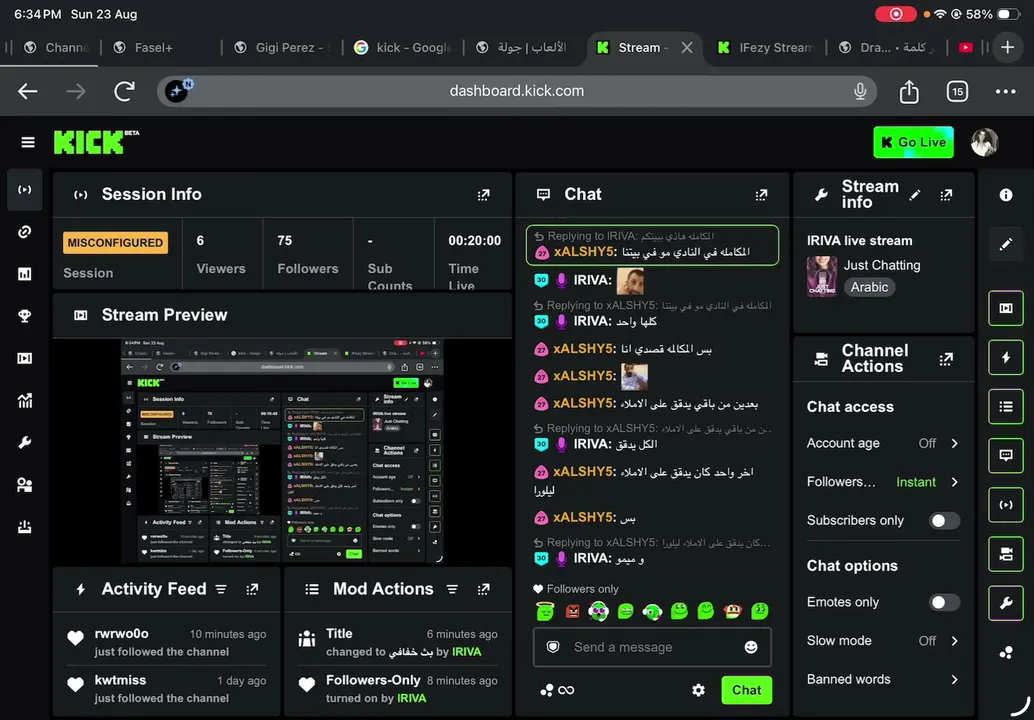Viewport: 1034px width, 720px height.
Task: Toggle Activity Feed lightning icon in right sidebar
Action: [1006, 357]
